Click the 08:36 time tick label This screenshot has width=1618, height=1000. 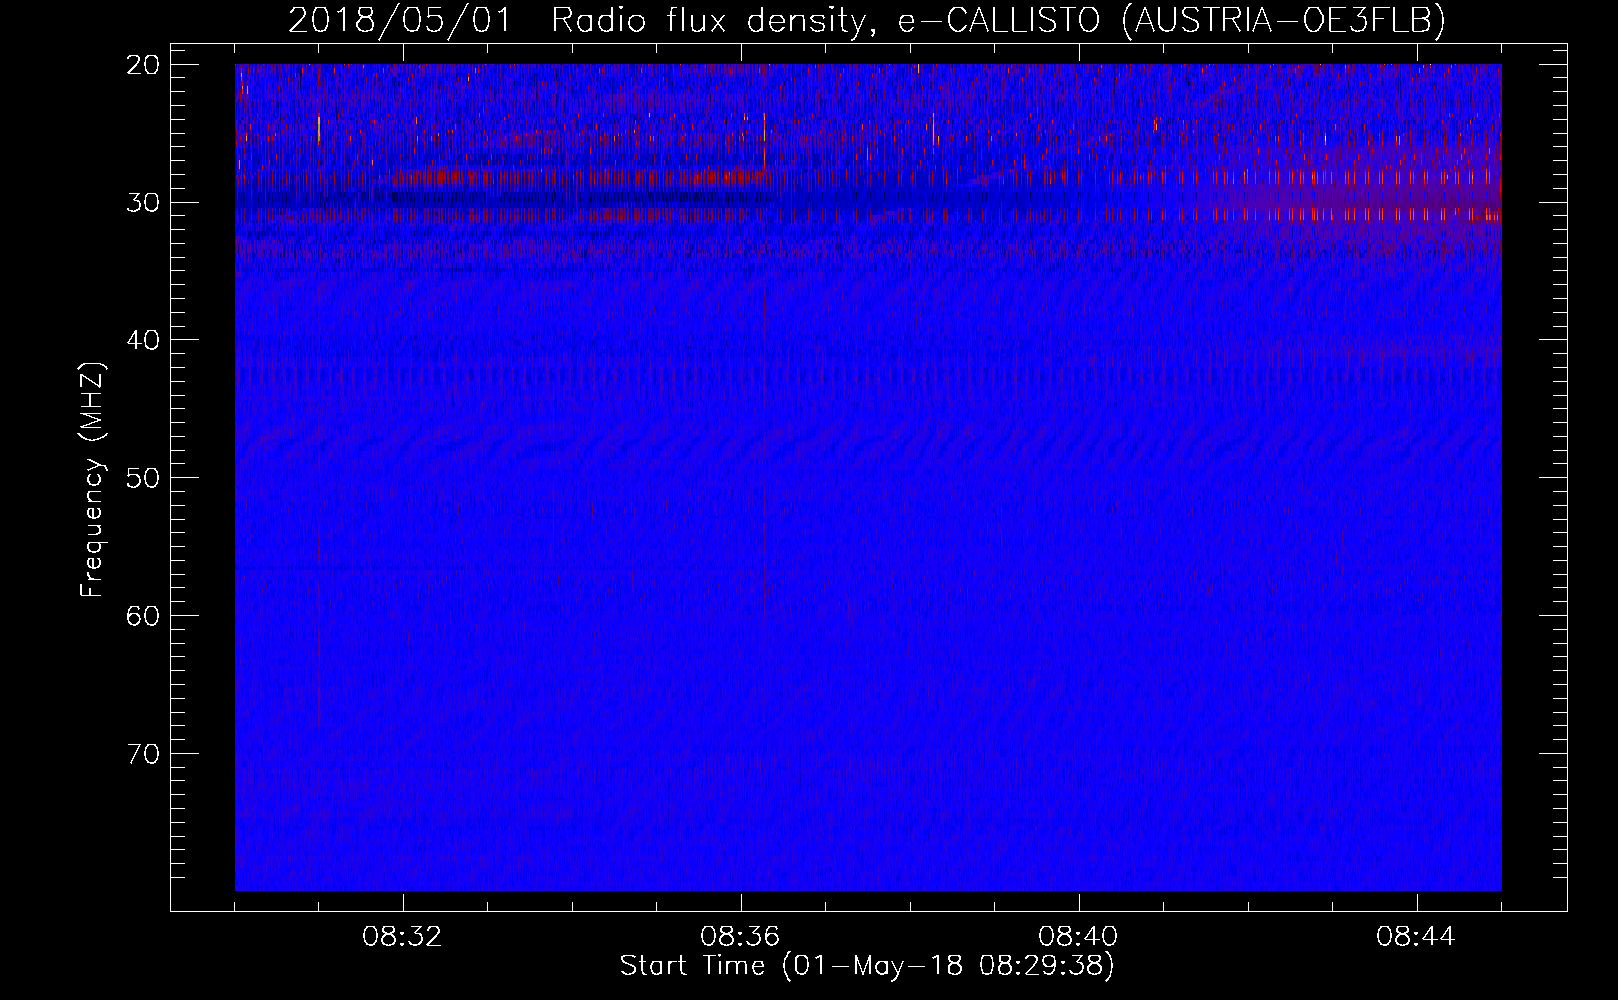[741, 937]
